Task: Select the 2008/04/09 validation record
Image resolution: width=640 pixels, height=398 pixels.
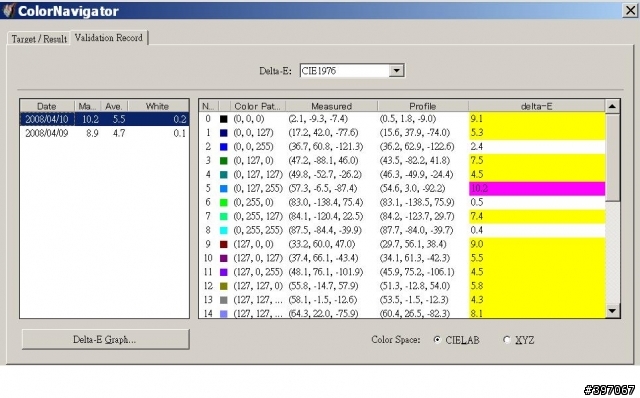Action: click(x=104, y=133)
